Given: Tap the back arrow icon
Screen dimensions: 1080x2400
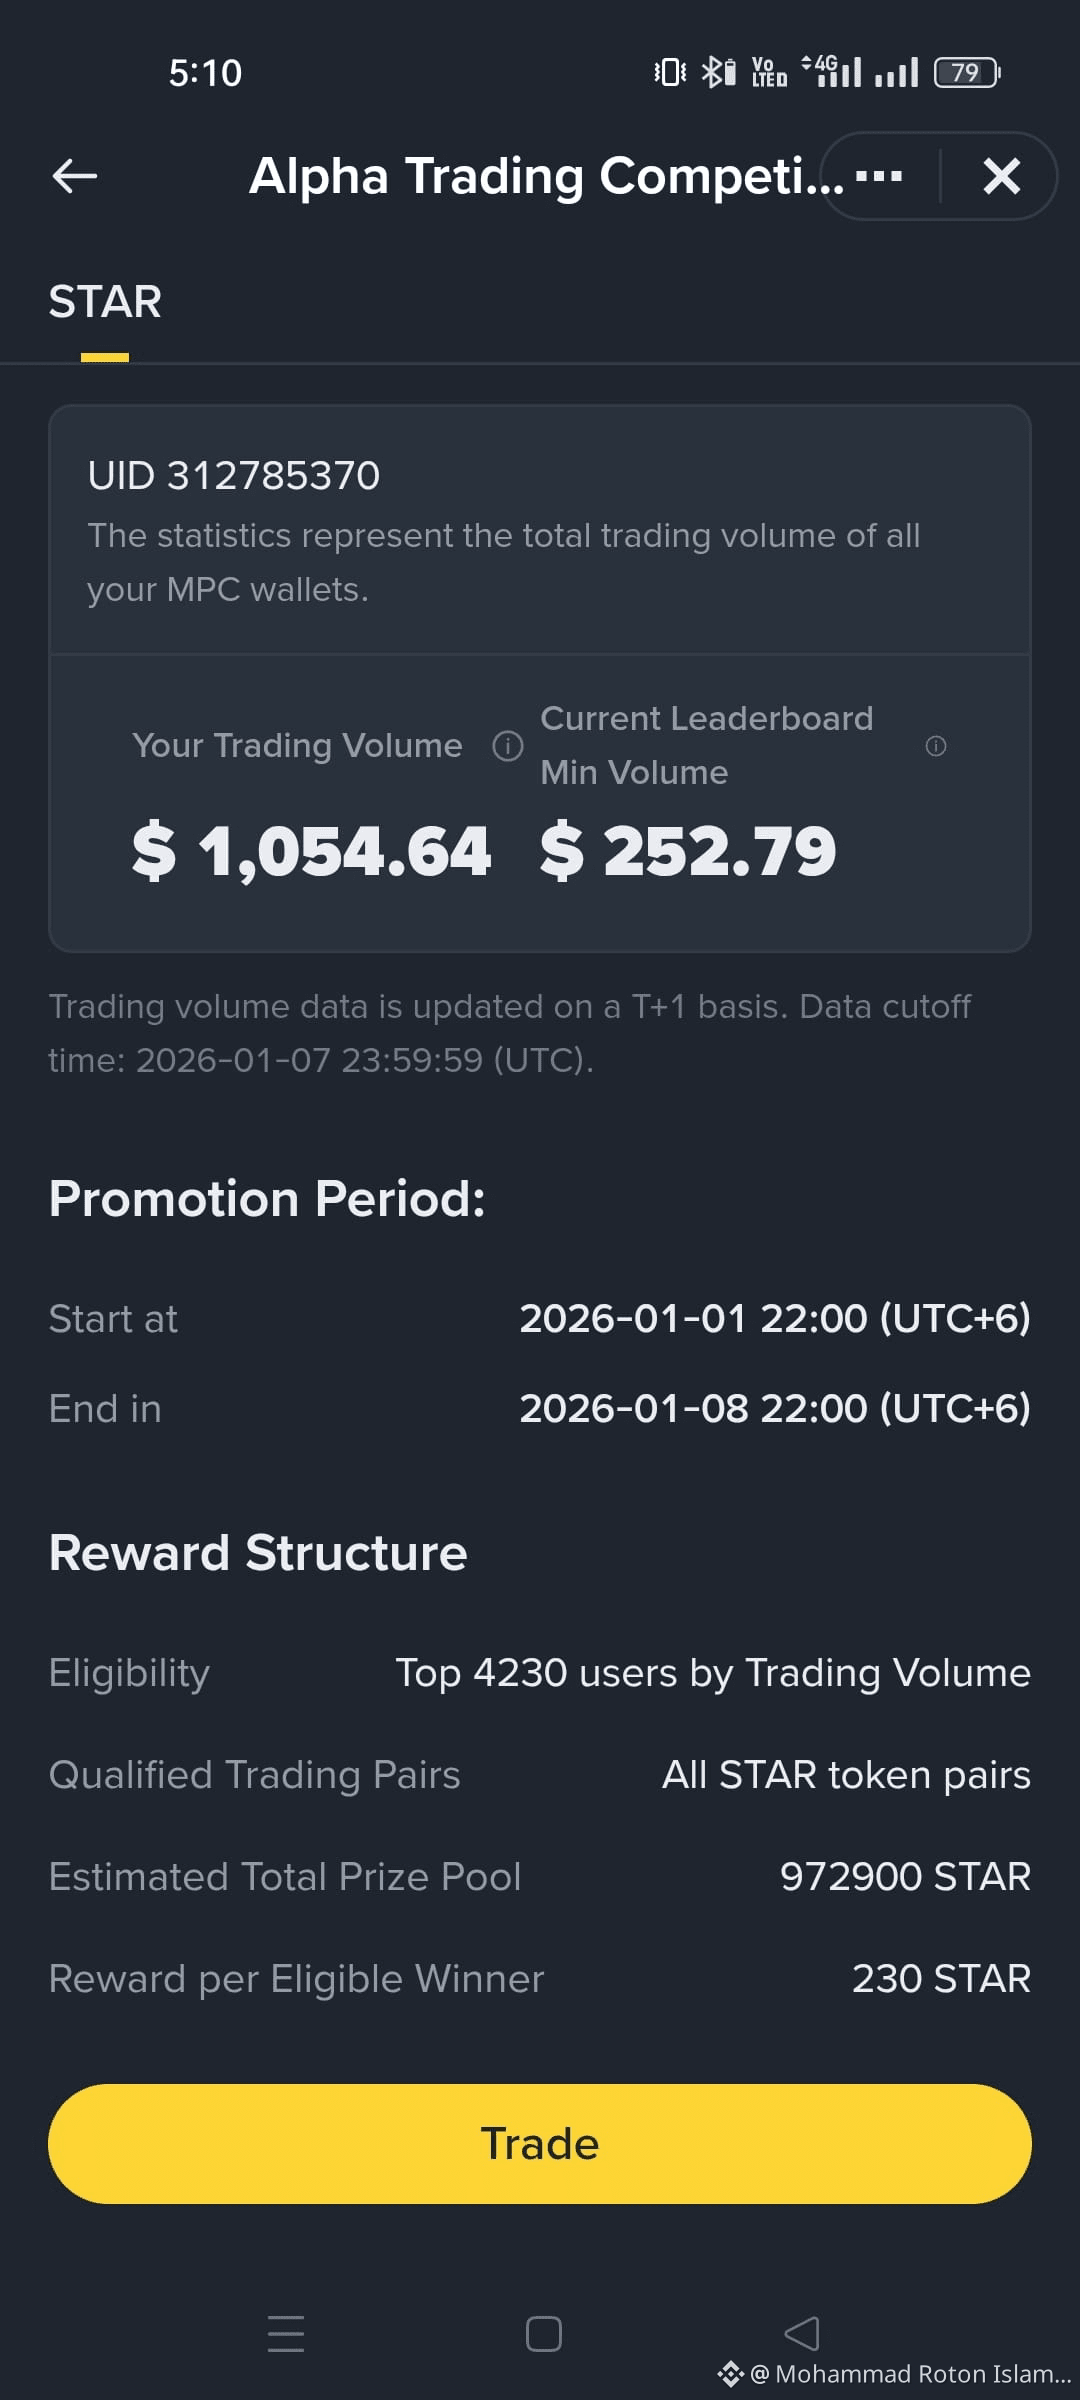Looking at the screenshot, I should coord(75,176).
